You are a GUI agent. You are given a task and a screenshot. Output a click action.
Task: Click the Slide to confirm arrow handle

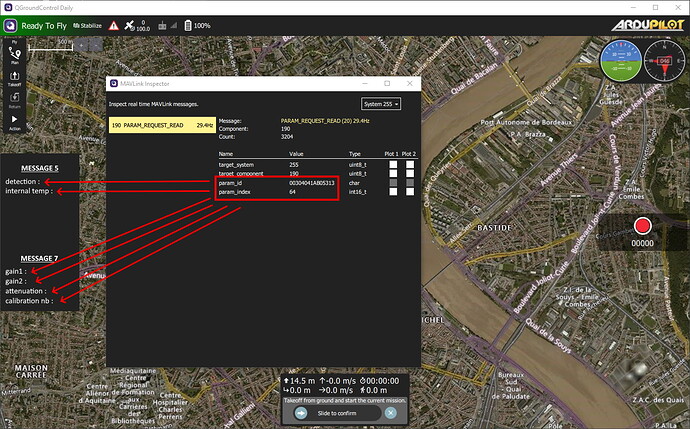pyautogui.click(x=301, y=413)
